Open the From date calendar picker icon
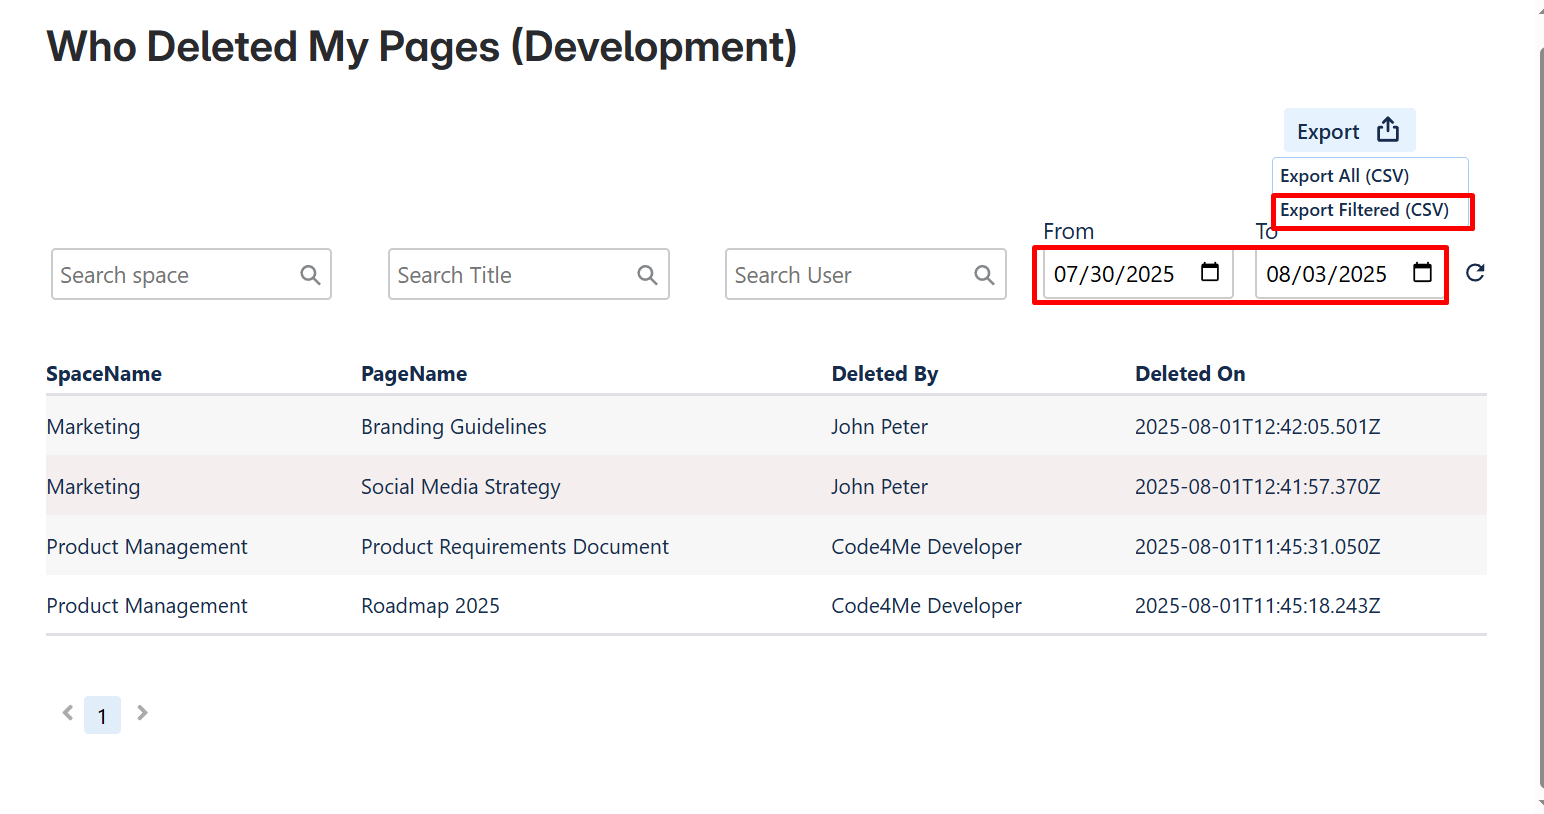This screenshot has width=1544, height=814. [1210, 273]
